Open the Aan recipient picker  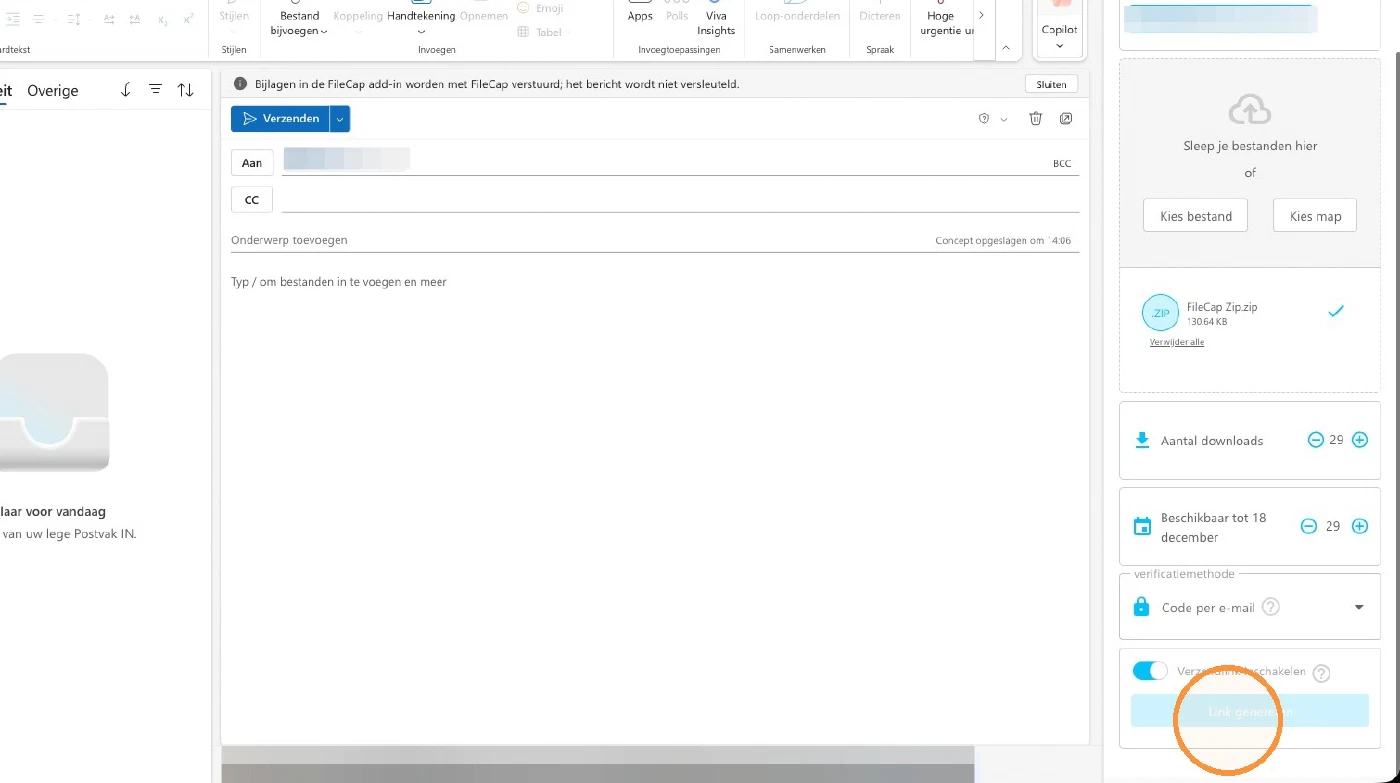[252, 163]
